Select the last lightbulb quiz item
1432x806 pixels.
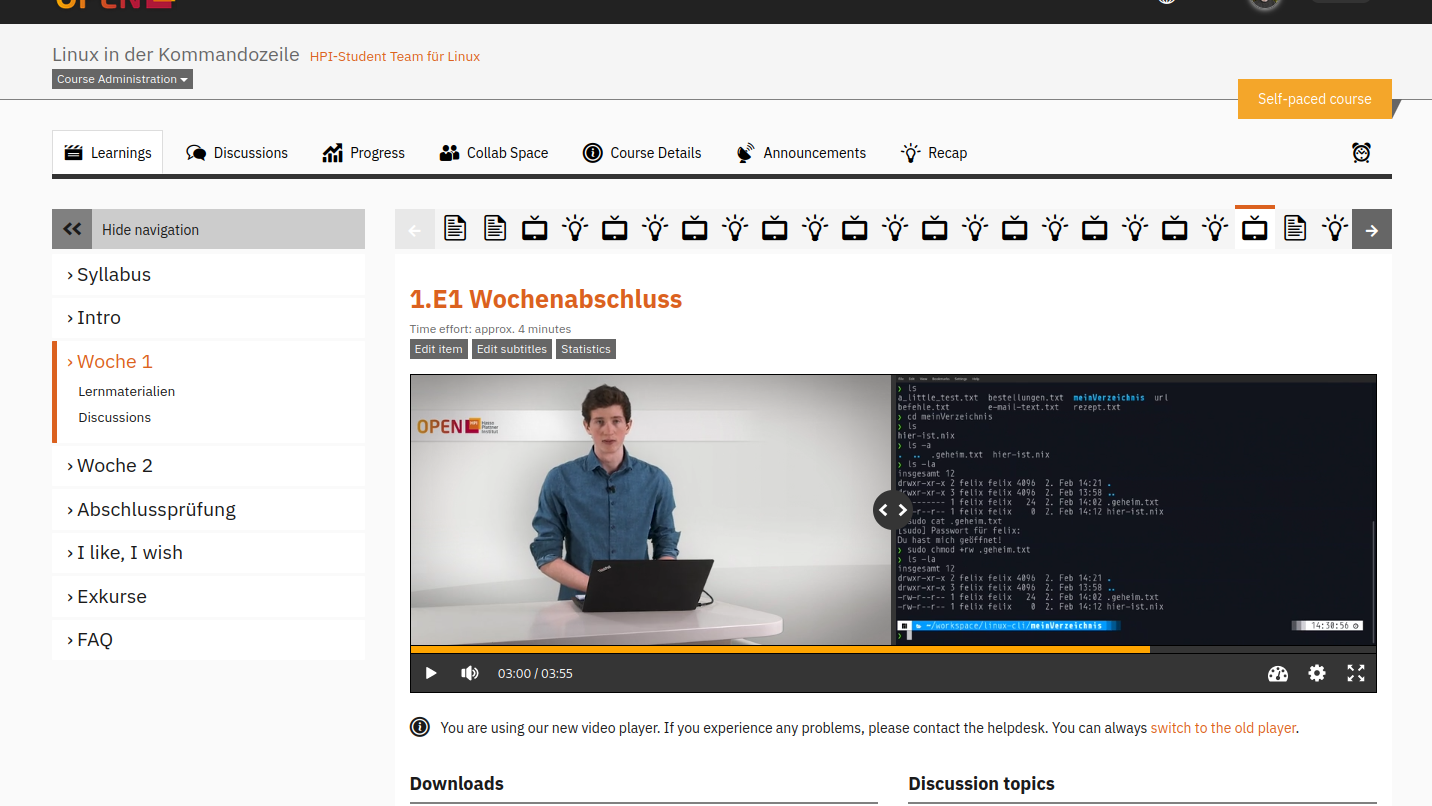coord(1335,229)
